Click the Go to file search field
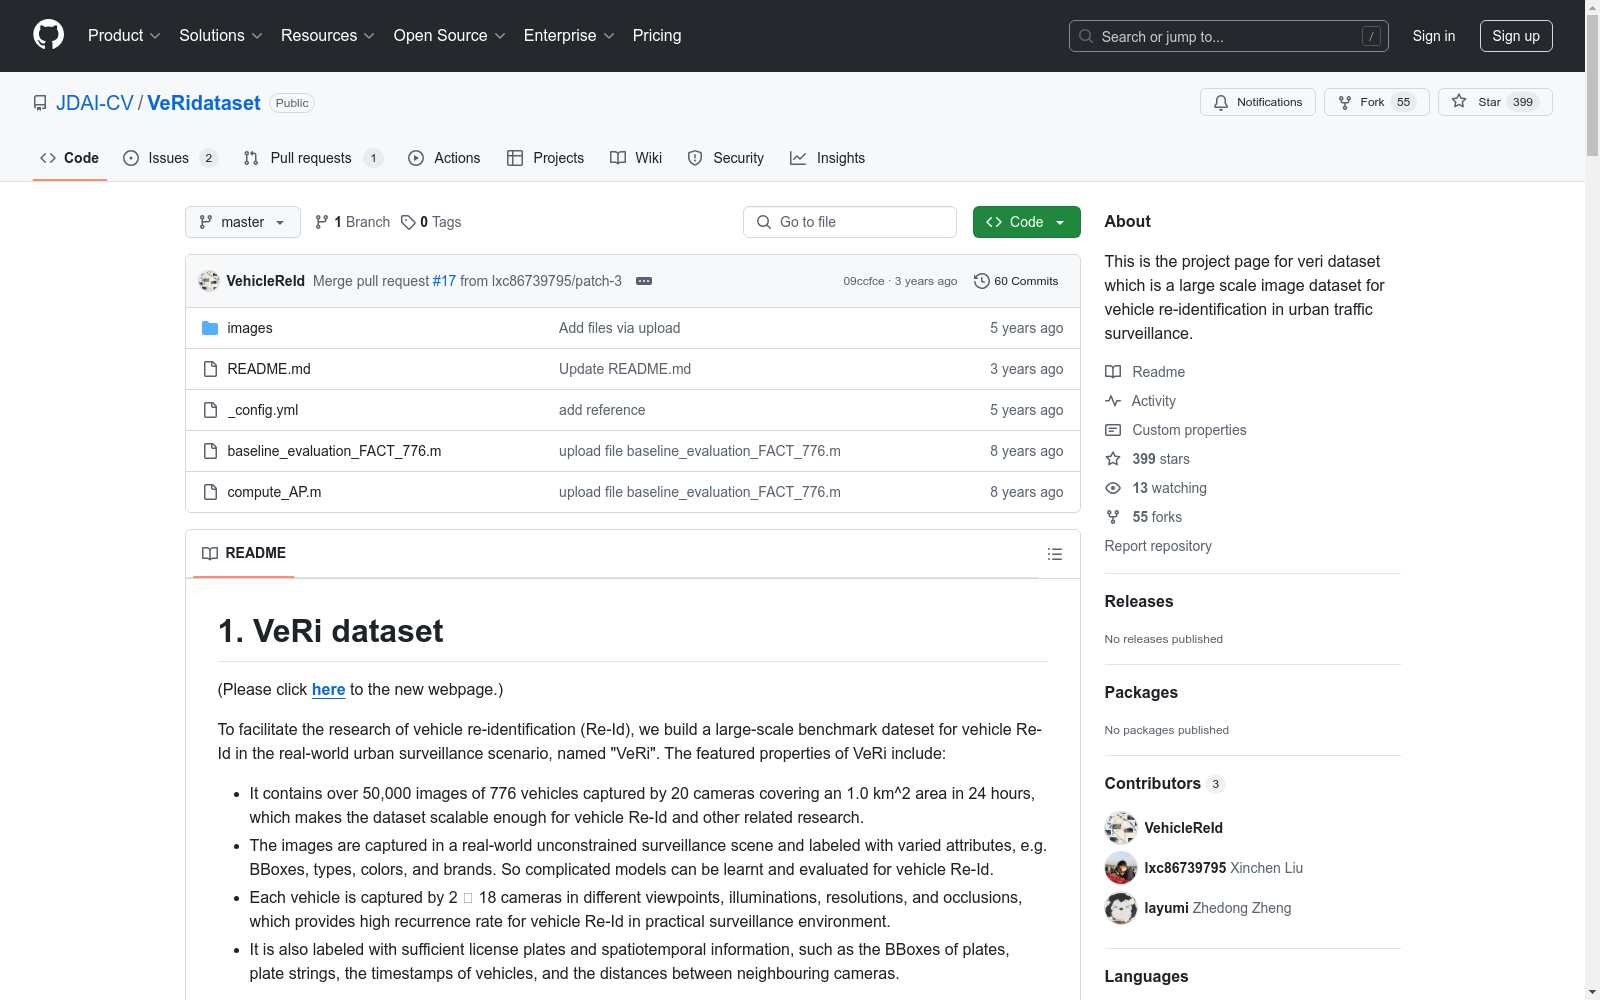This screenshot has height=1000, width=1600. click(x=850, y=222)
